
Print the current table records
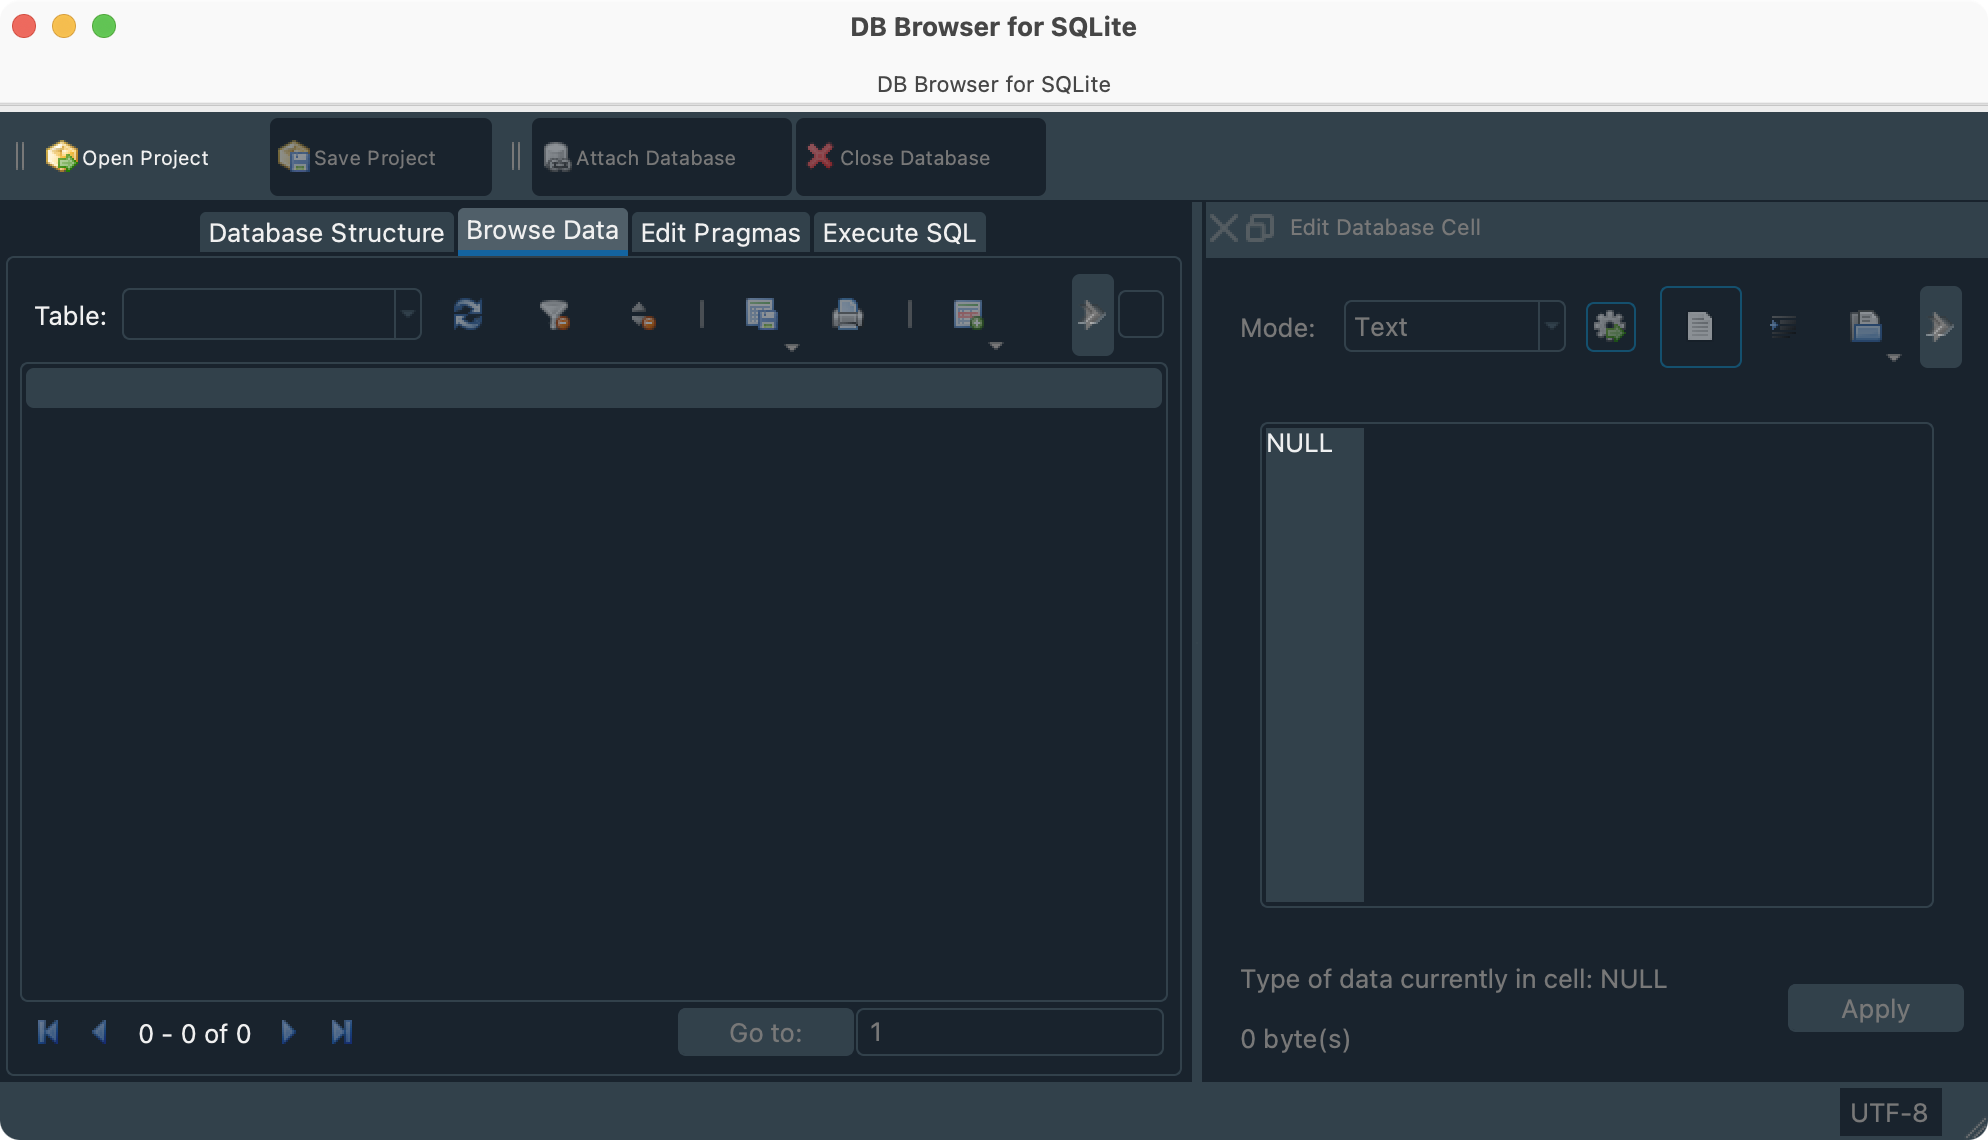(x=847, y=314)
